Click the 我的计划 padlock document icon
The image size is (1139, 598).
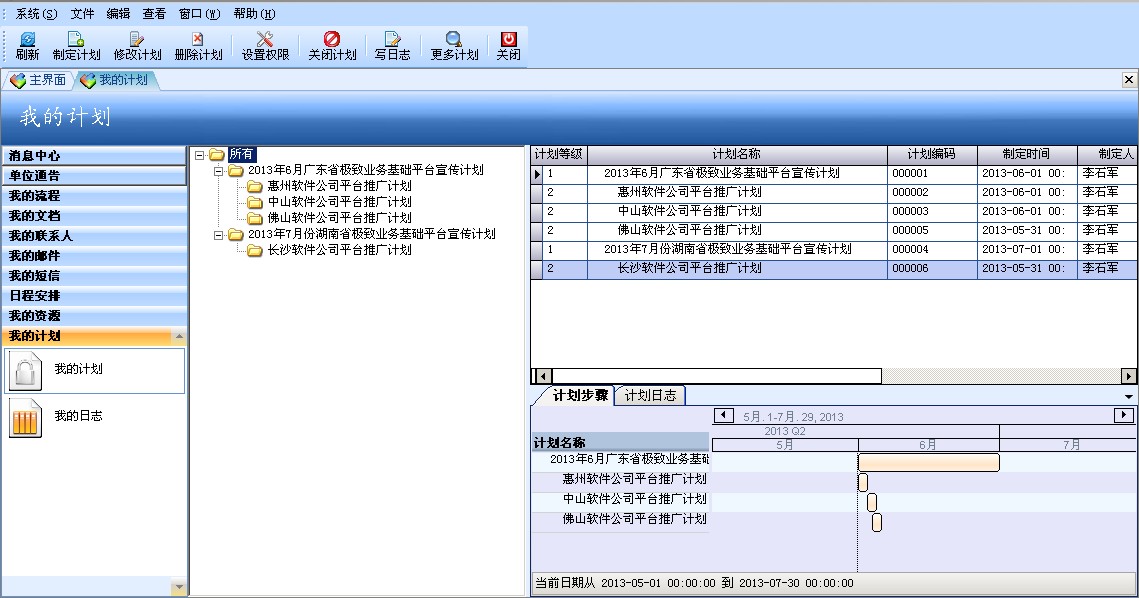(25, 371)
